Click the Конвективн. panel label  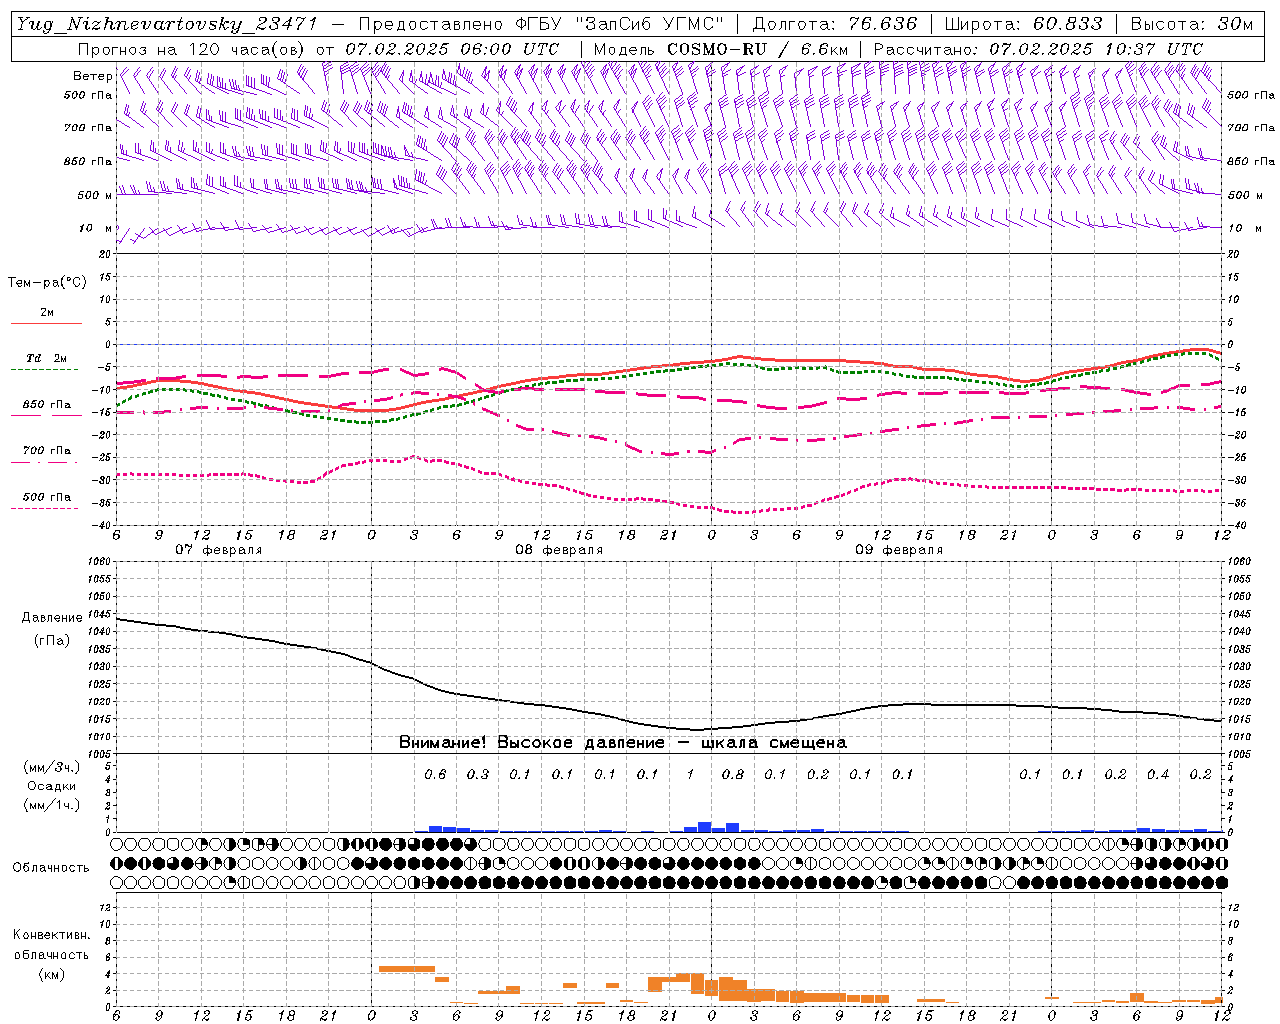51,935
